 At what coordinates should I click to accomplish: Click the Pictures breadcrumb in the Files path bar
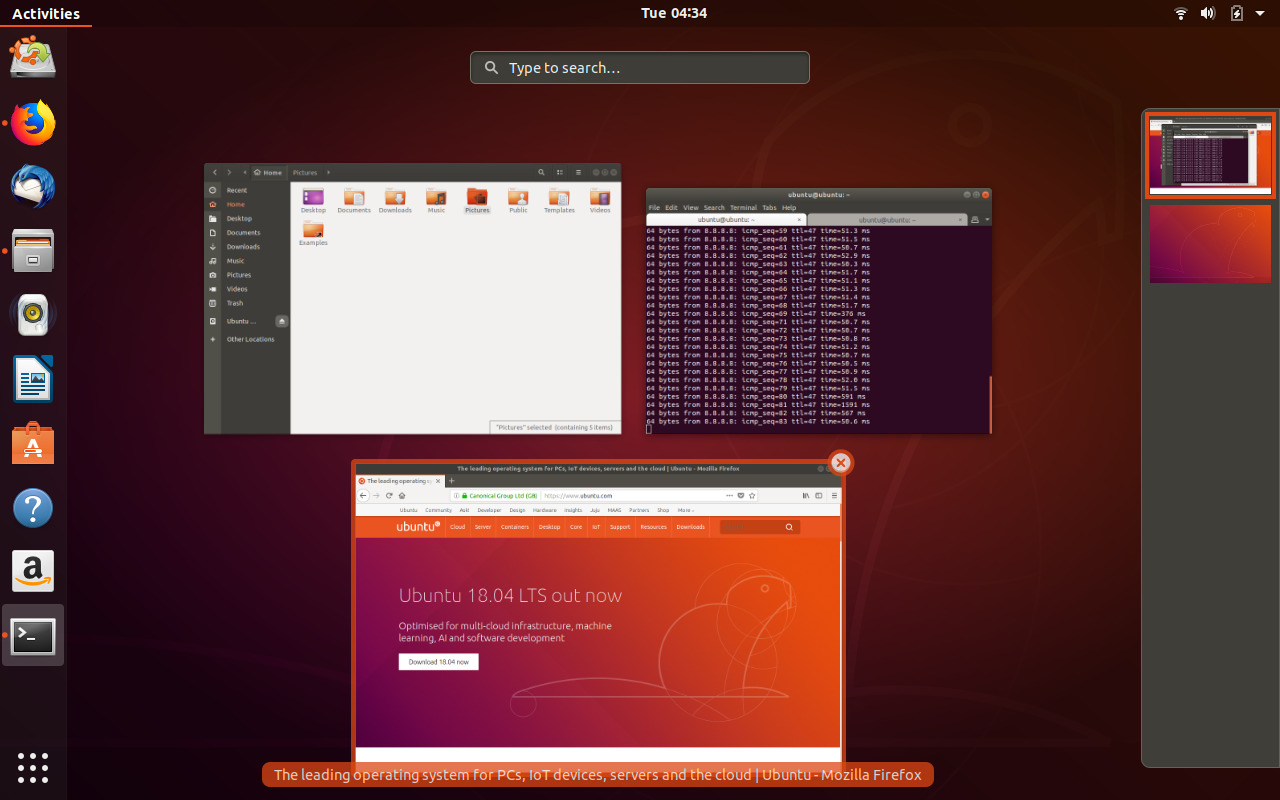pos(304,172)
